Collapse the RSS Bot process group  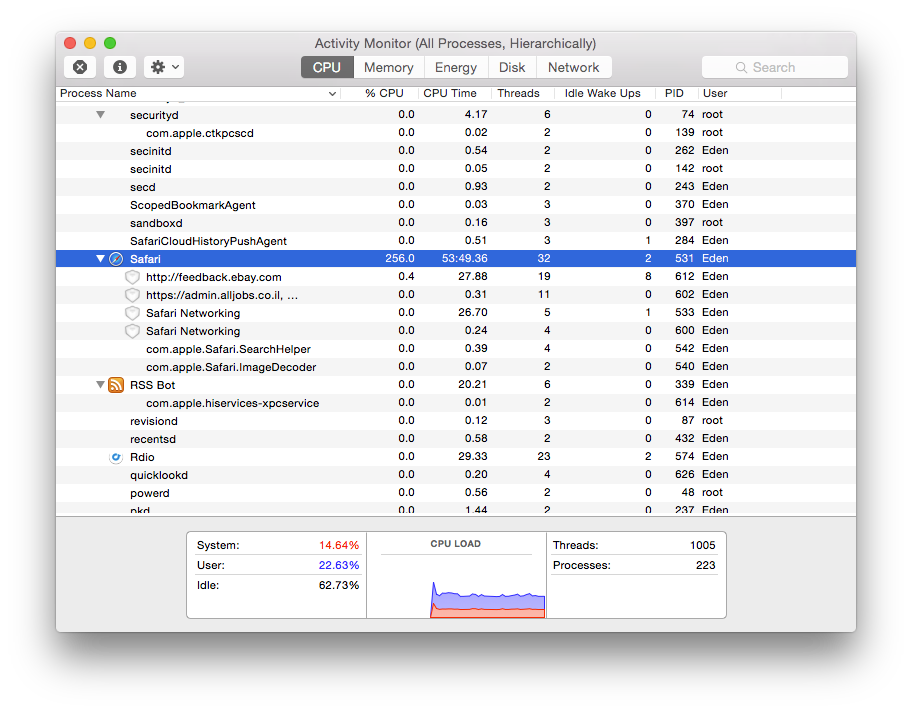point(101,385)
